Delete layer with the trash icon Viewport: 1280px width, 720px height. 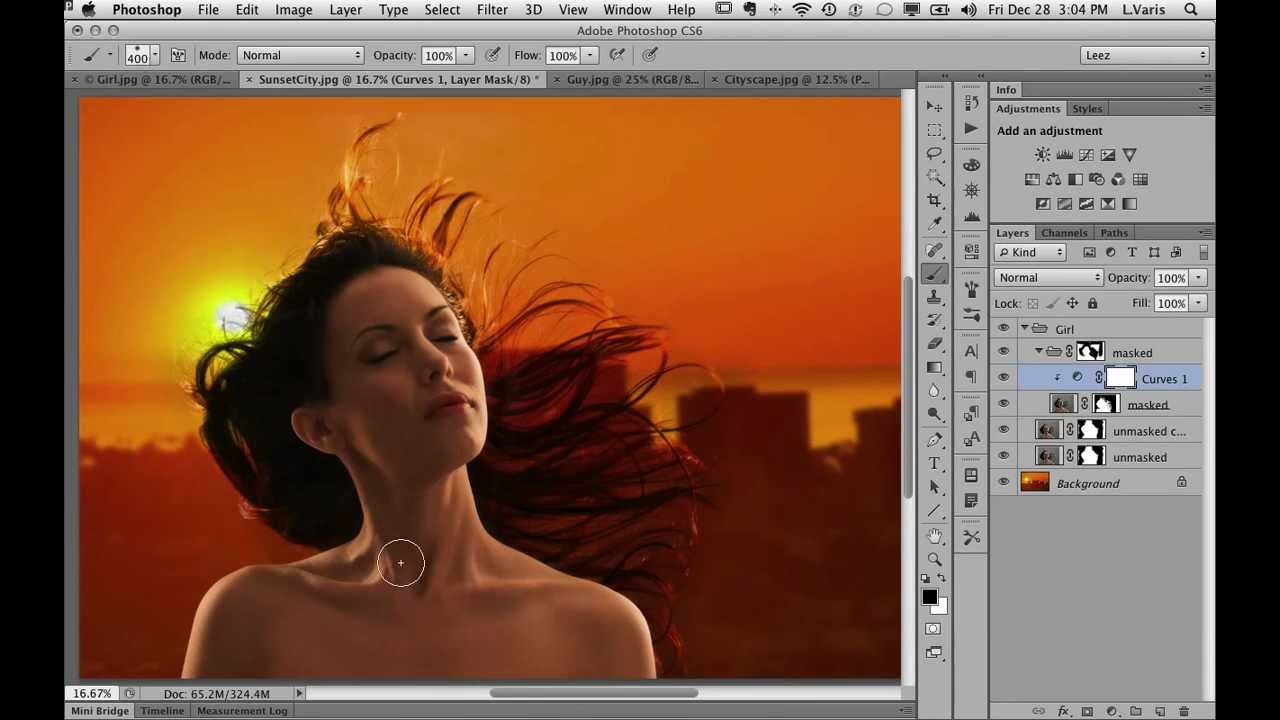1184,711
